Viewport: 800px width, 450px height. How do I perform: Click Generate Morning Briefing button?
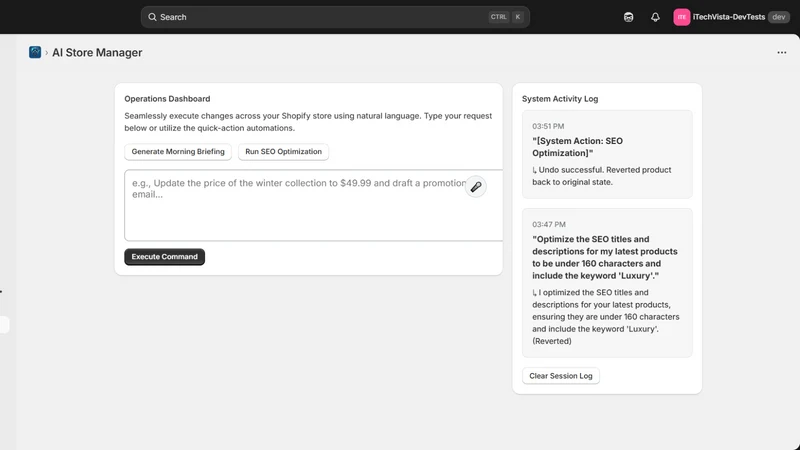pos(178,152)
